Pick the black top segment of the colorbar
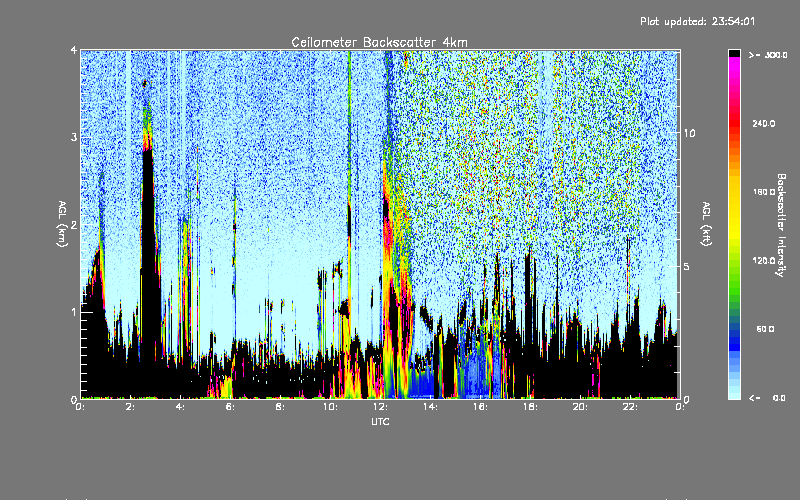The width and height of the screenshot is (800, 500). [x=734, y=53]
